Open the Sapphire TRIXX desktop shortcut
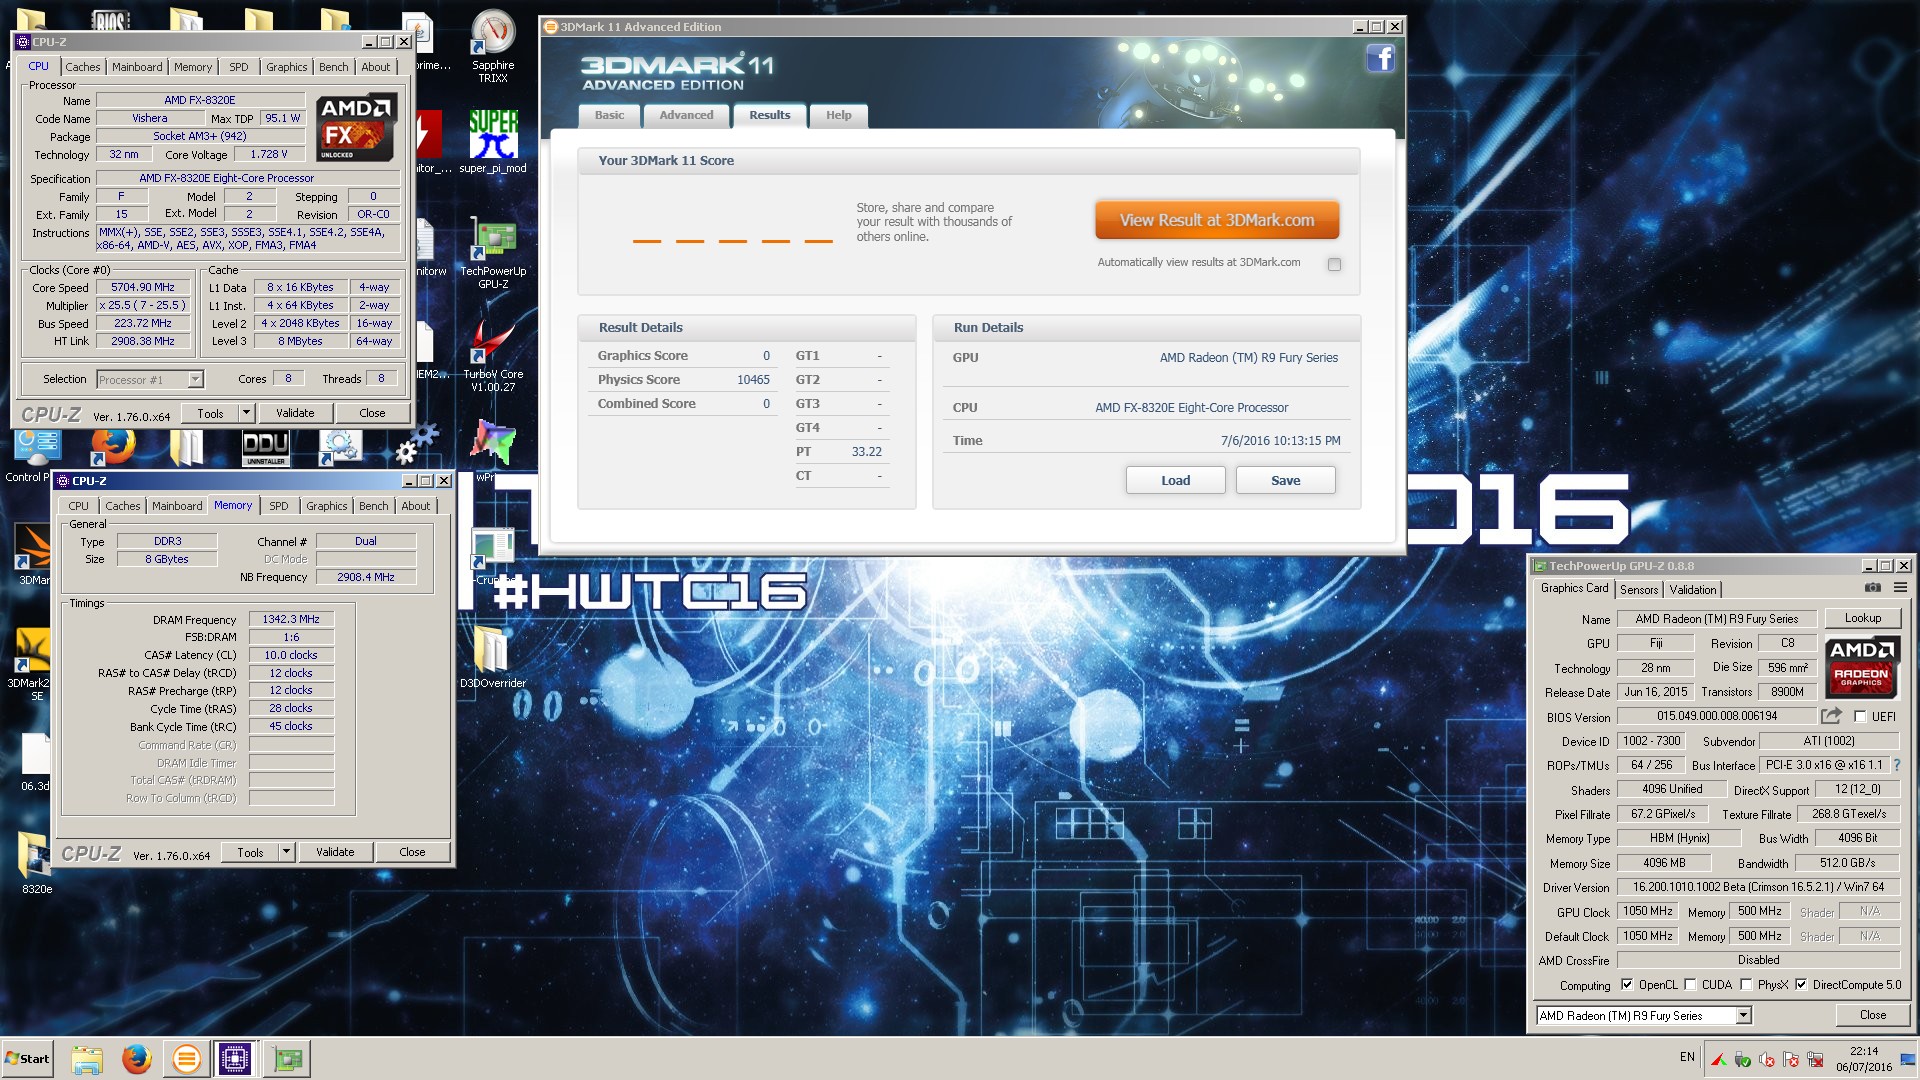 [x=492, y=46]
